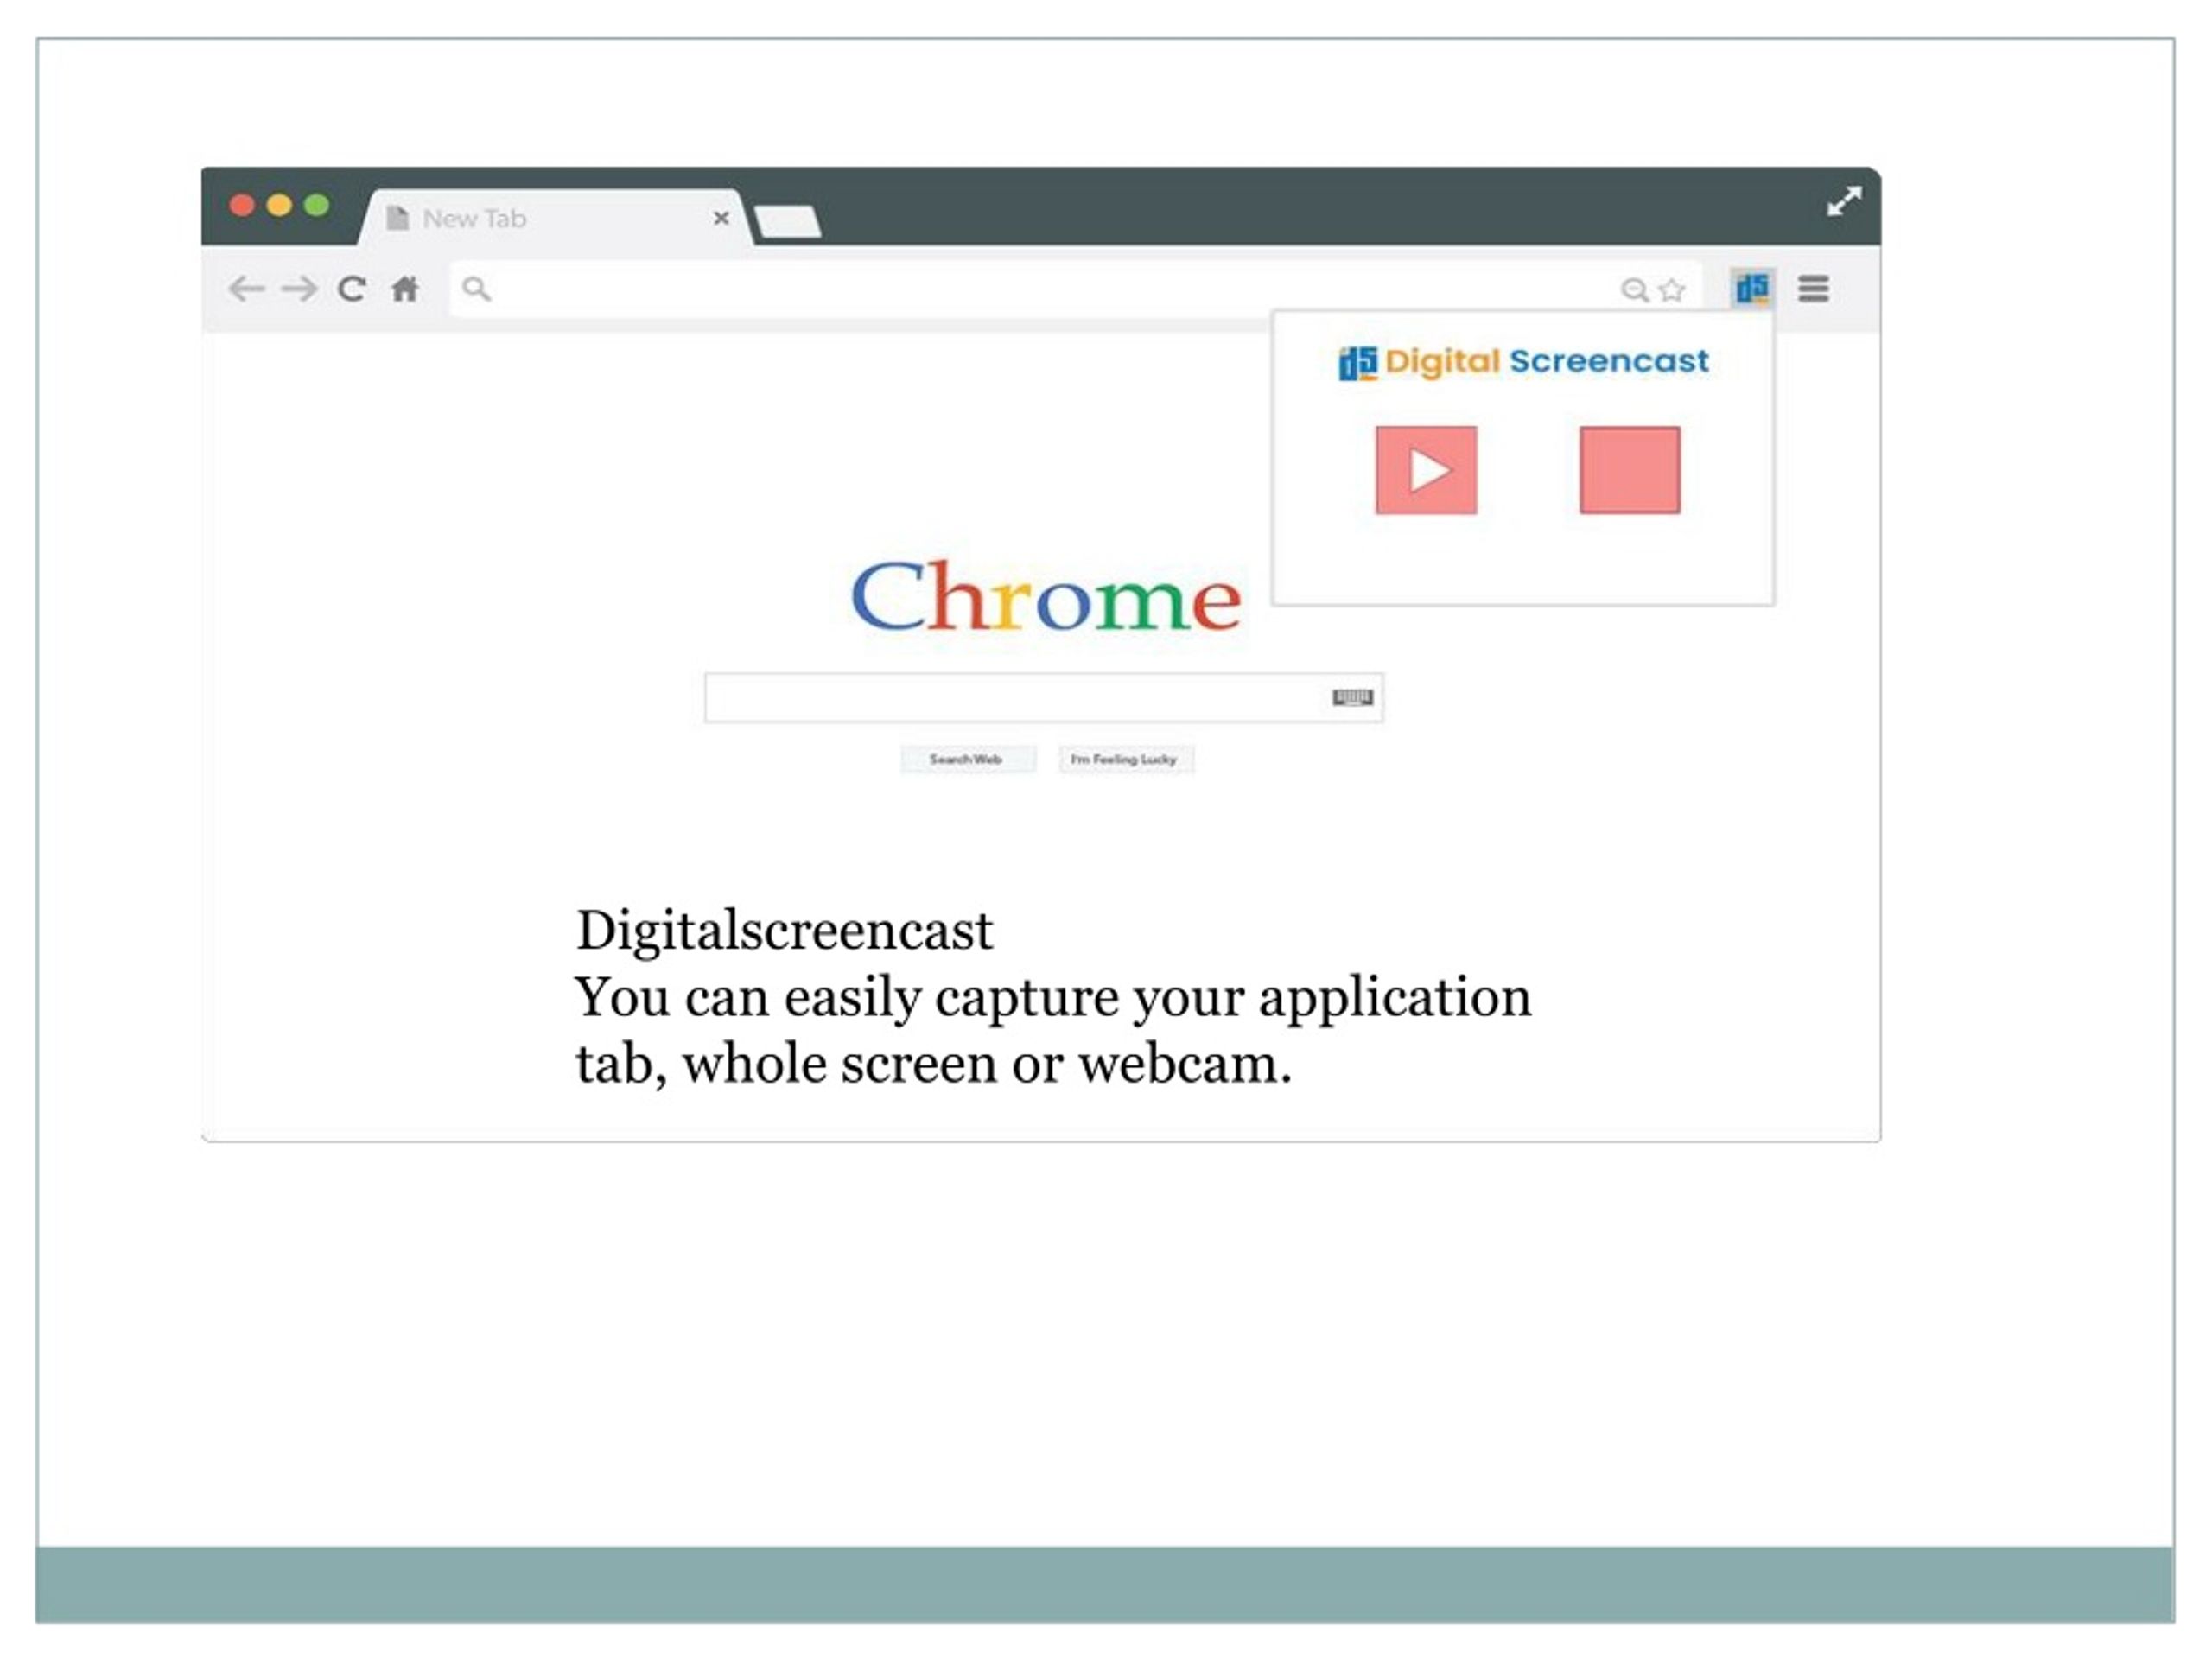Screen dimensions: 2212x1659
Task: Click the Chrome logo text
Action: 1046,596
